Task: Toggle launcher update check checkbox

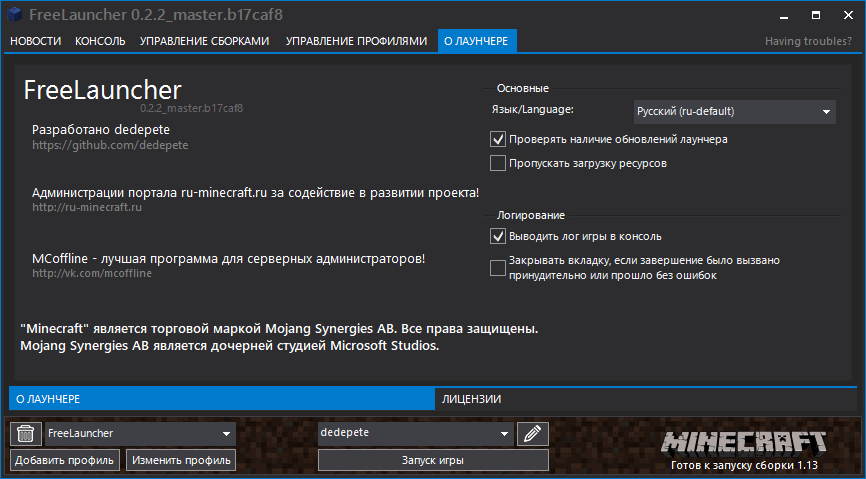Action: click(x=498, y=139)
